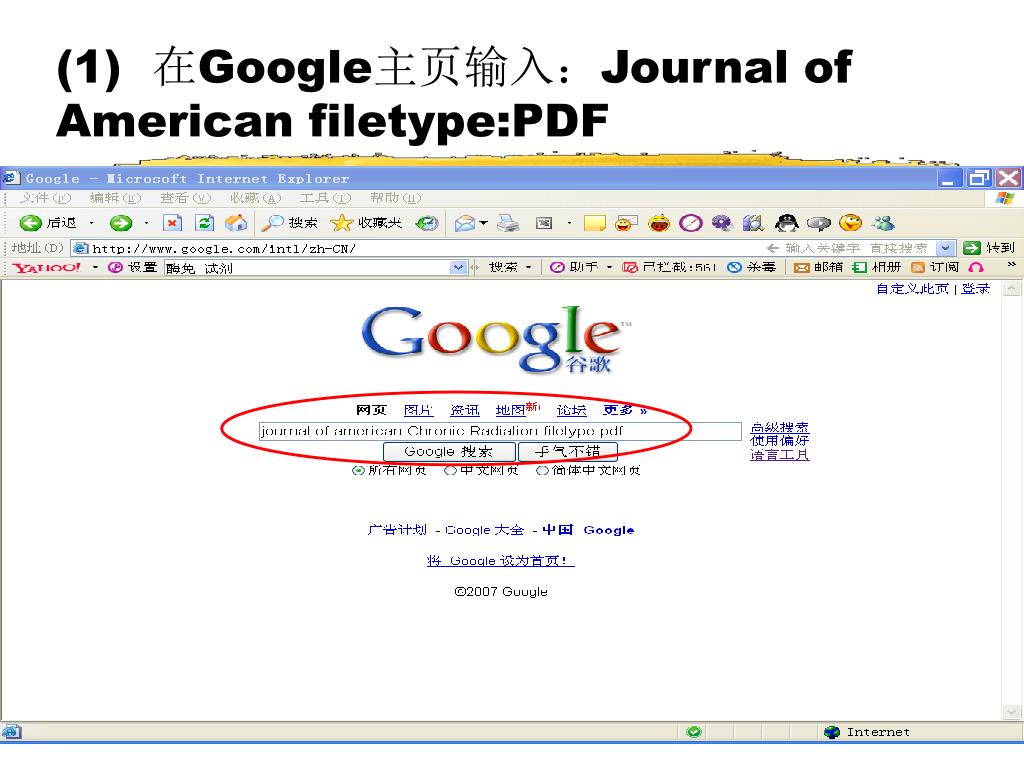Click the Back (后退) arrow button
The image size is (1024, 768).
click(x=47, y=223)
